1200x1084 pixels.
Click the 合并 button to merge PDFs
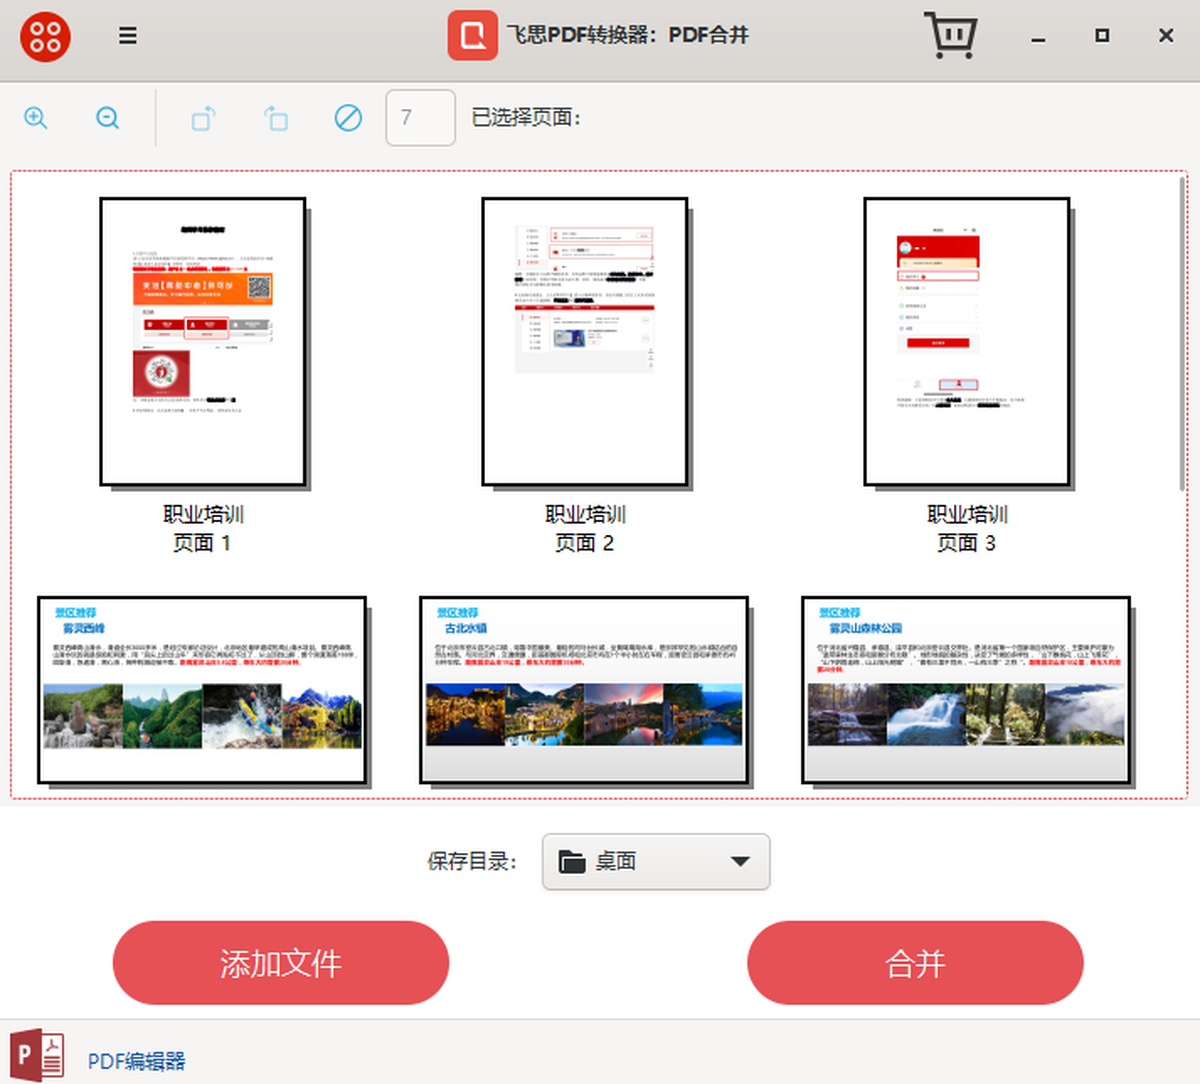coord(915,963)
